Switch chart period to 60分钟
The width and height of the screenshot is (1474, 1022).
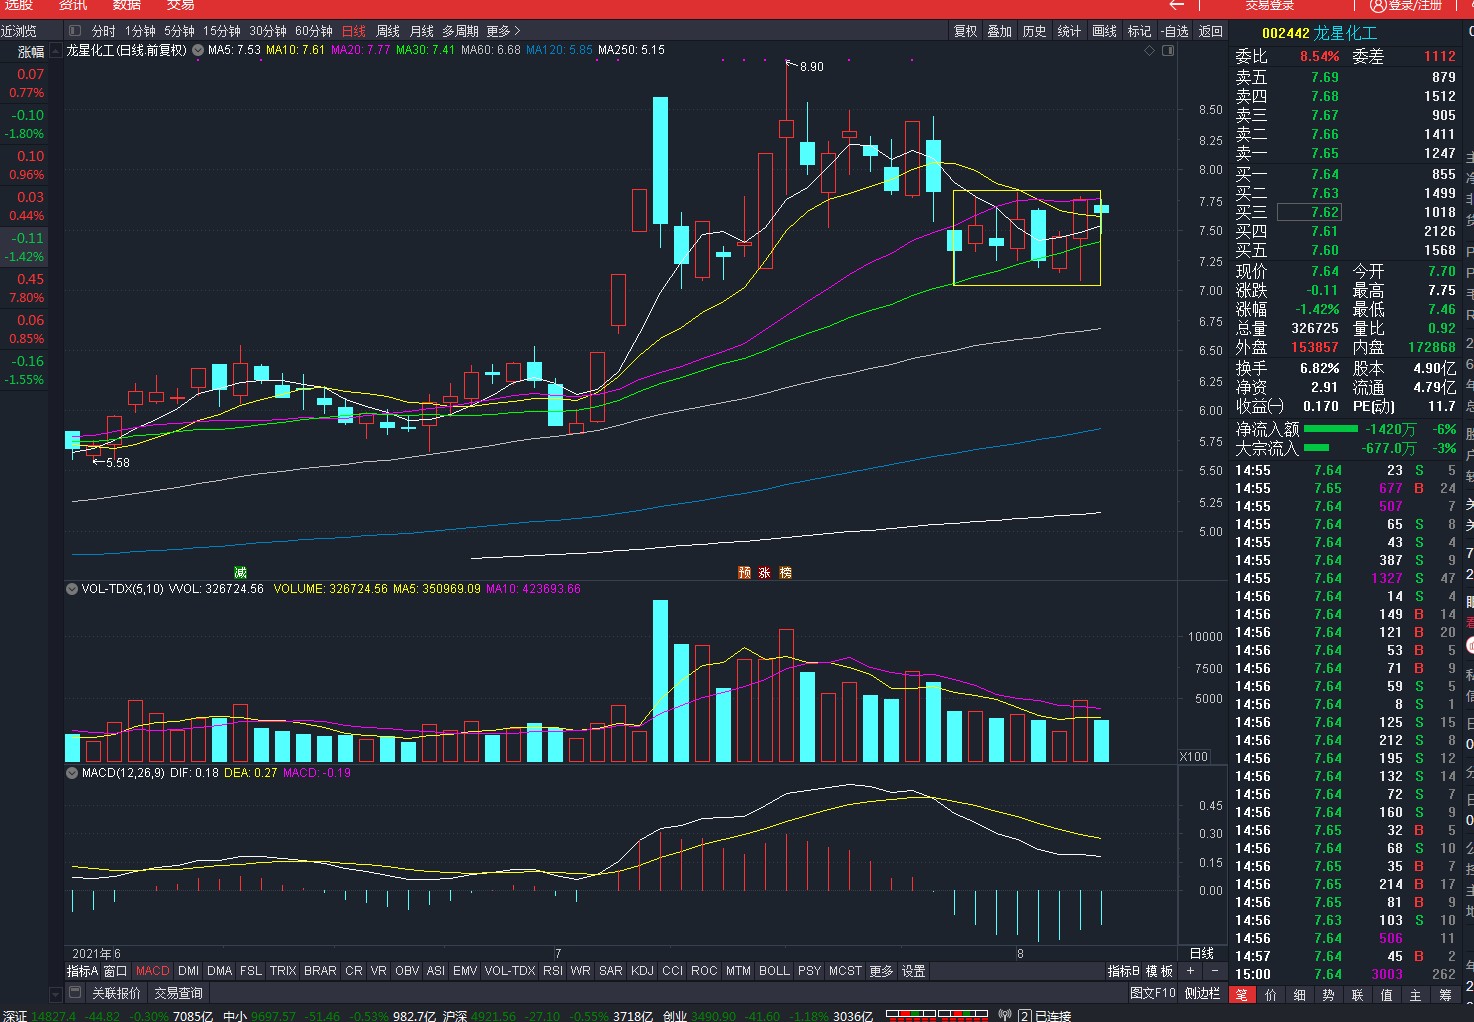(314, 31)
